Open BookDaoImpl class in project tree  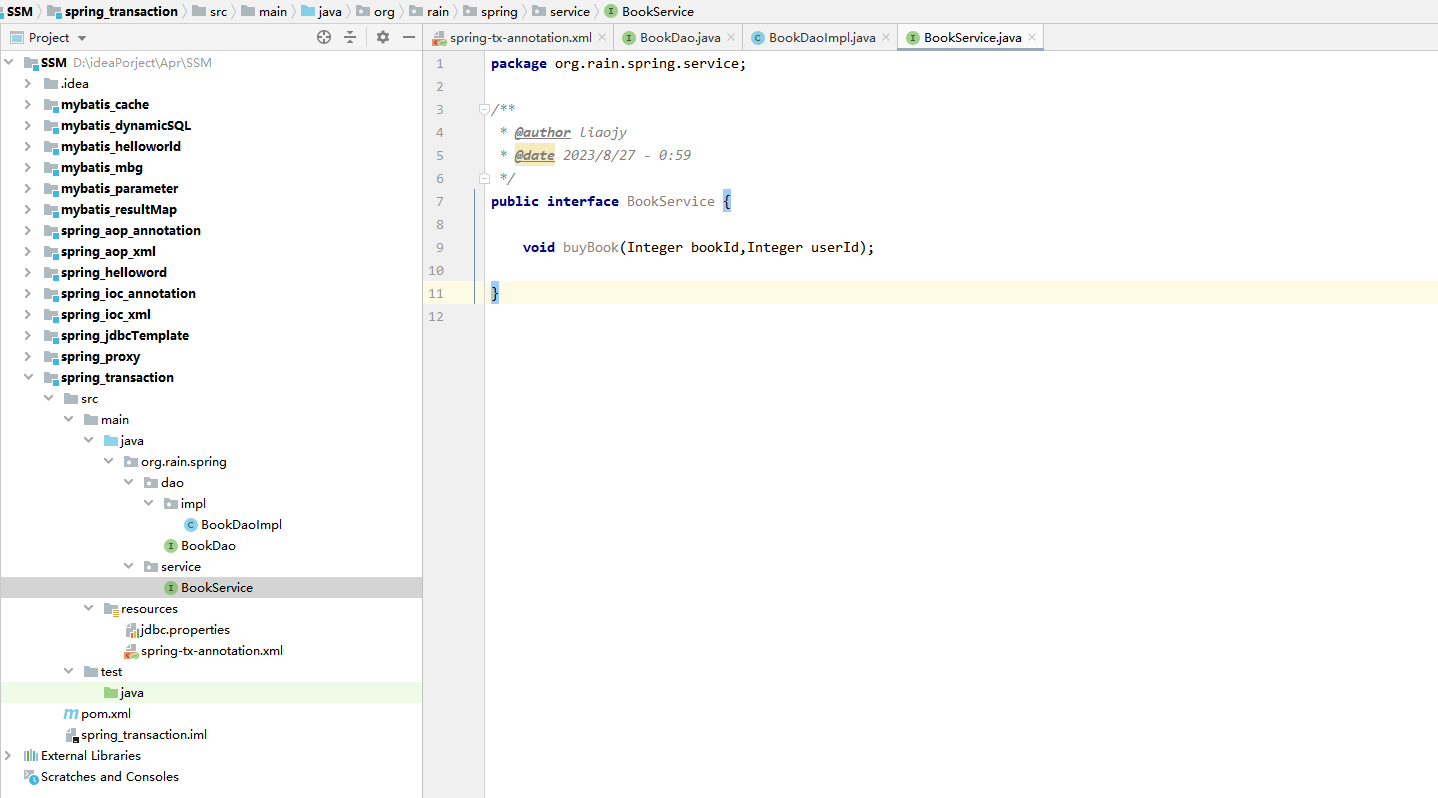point(241,525)
